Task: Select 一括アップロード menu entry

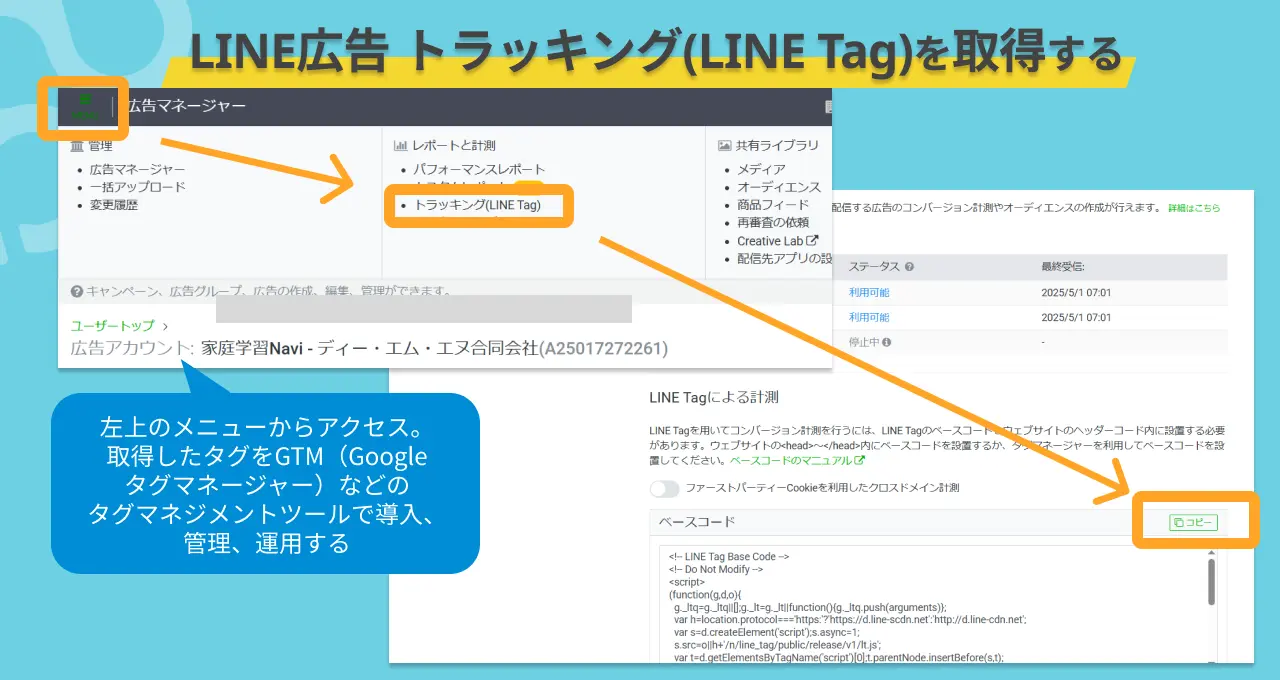Action: point(137,187)
